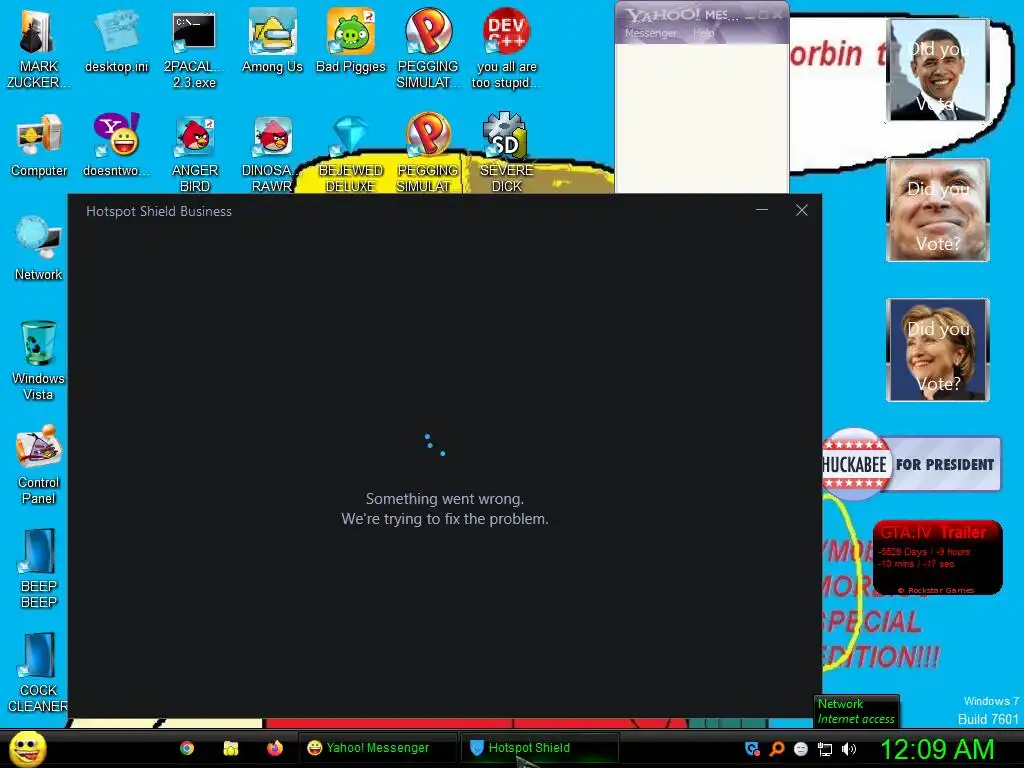Open the Windows Vista recycle bin icon
The width and height of the screenshot is (1024, 768).
point(38,360)
